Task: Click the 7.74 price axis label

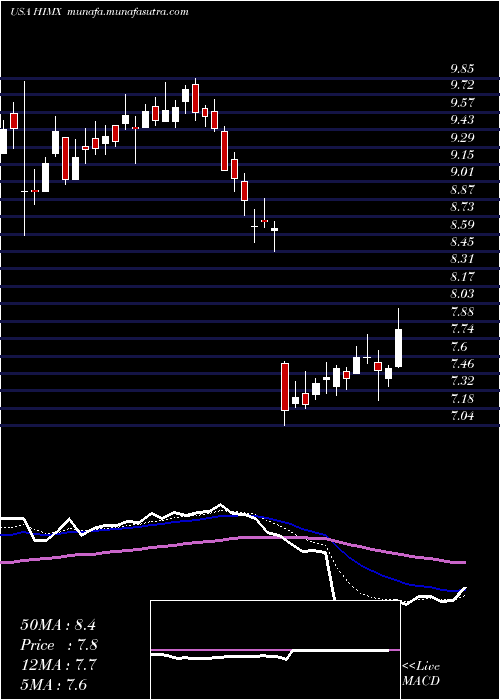Action: [x=462, y=329]
